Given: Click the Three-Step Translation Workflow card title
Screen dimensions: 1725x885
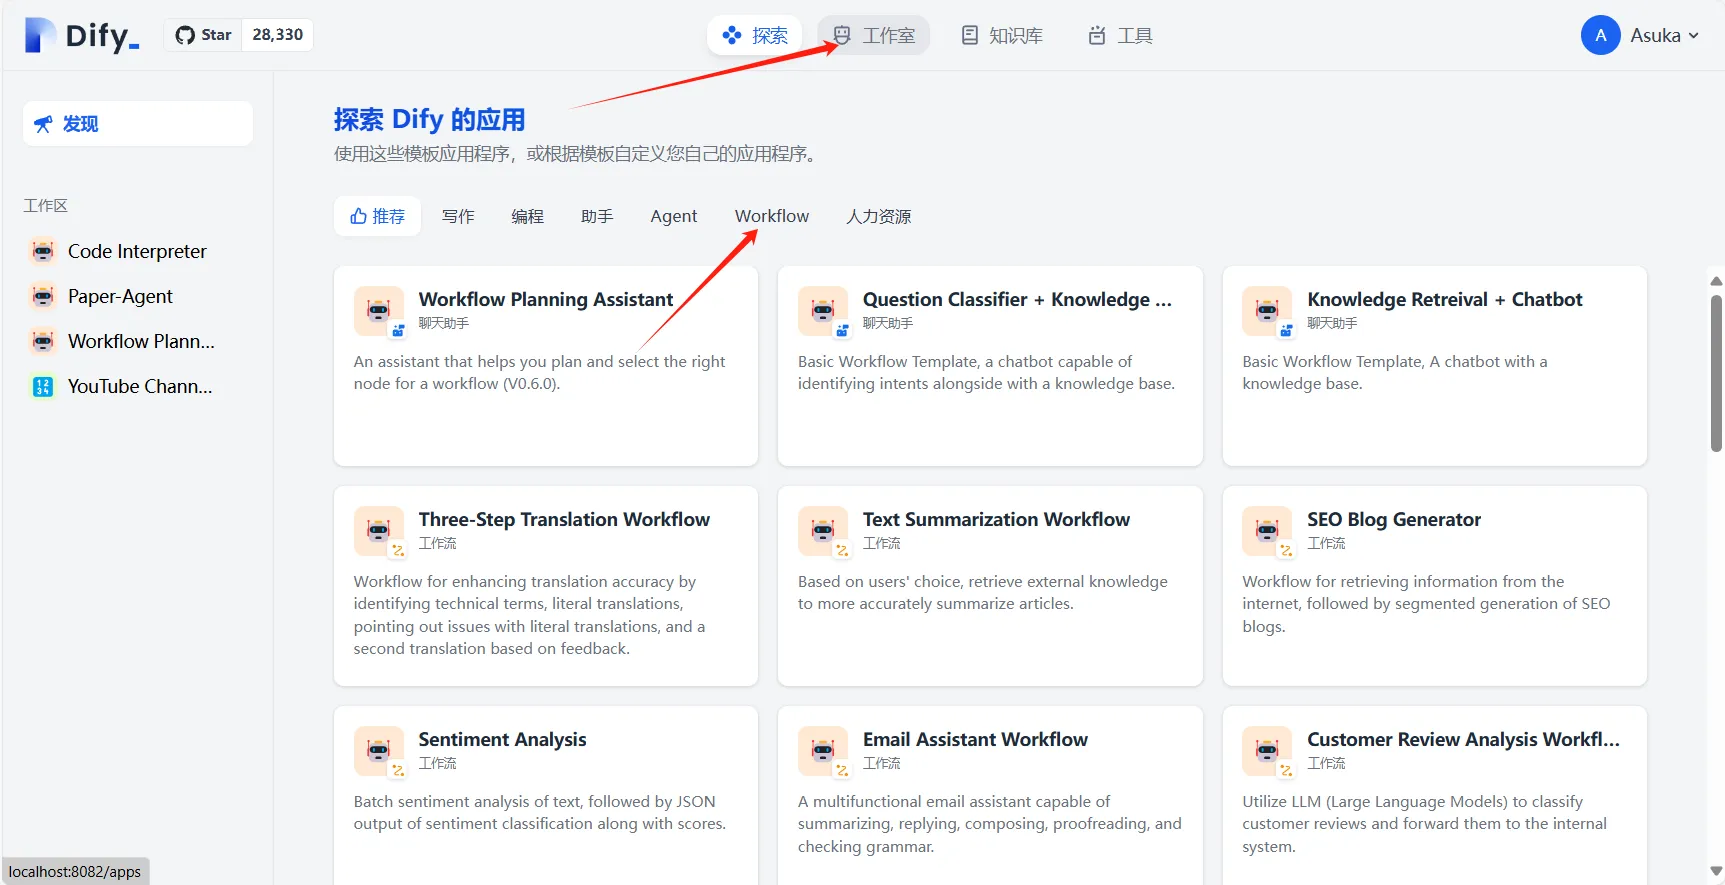Looking at the screenshot, I should pos(564,519).
